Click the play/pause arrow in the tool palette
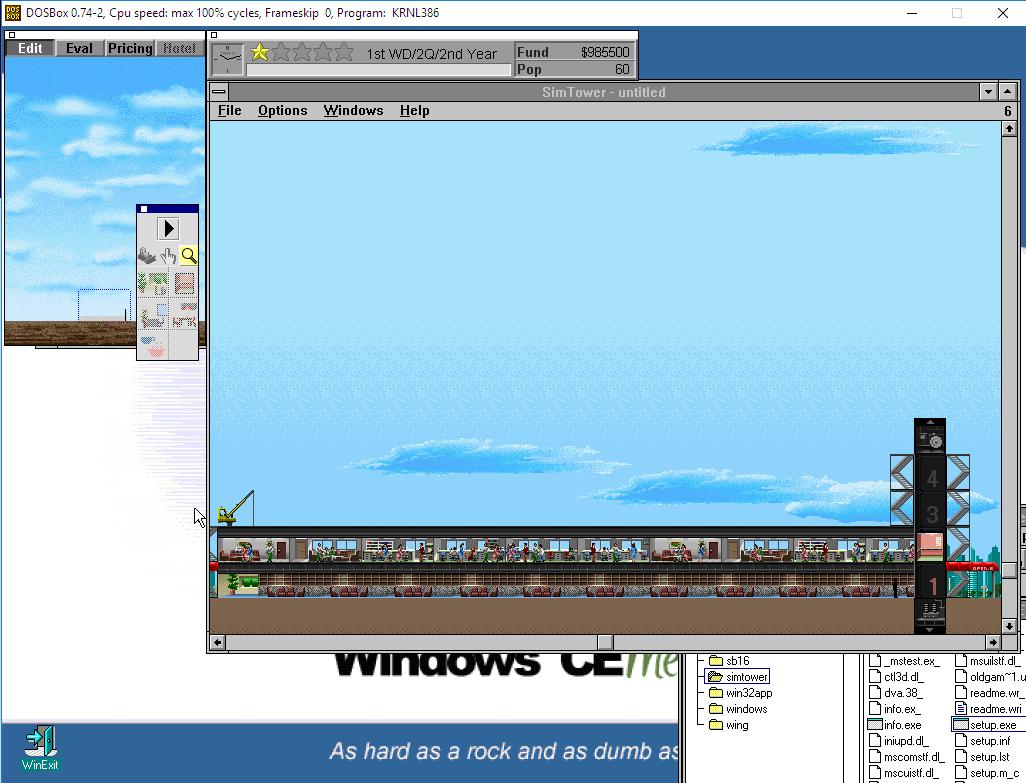The image size is (1026, 783). click(x=168, y=228)
